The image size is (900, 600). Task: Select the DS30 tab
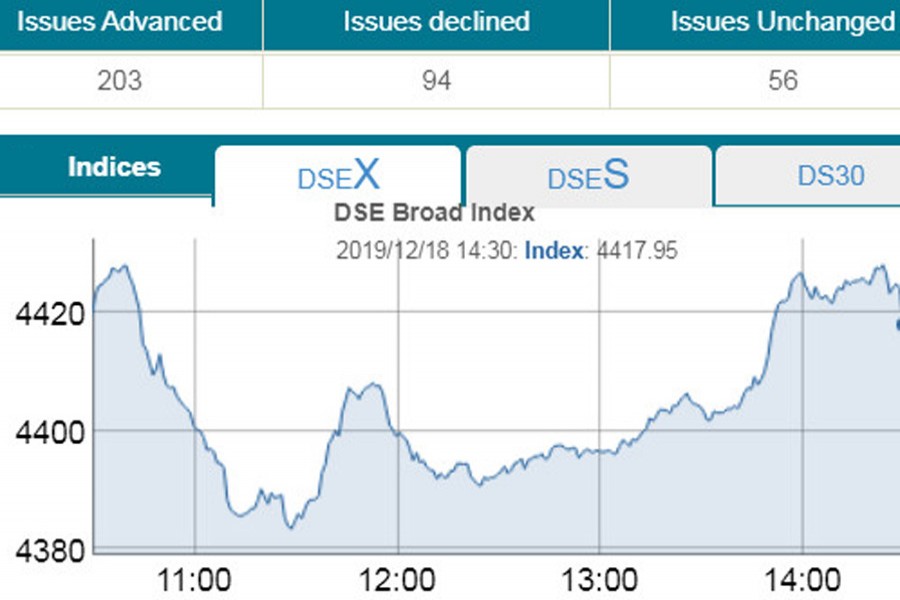[830, 176]
